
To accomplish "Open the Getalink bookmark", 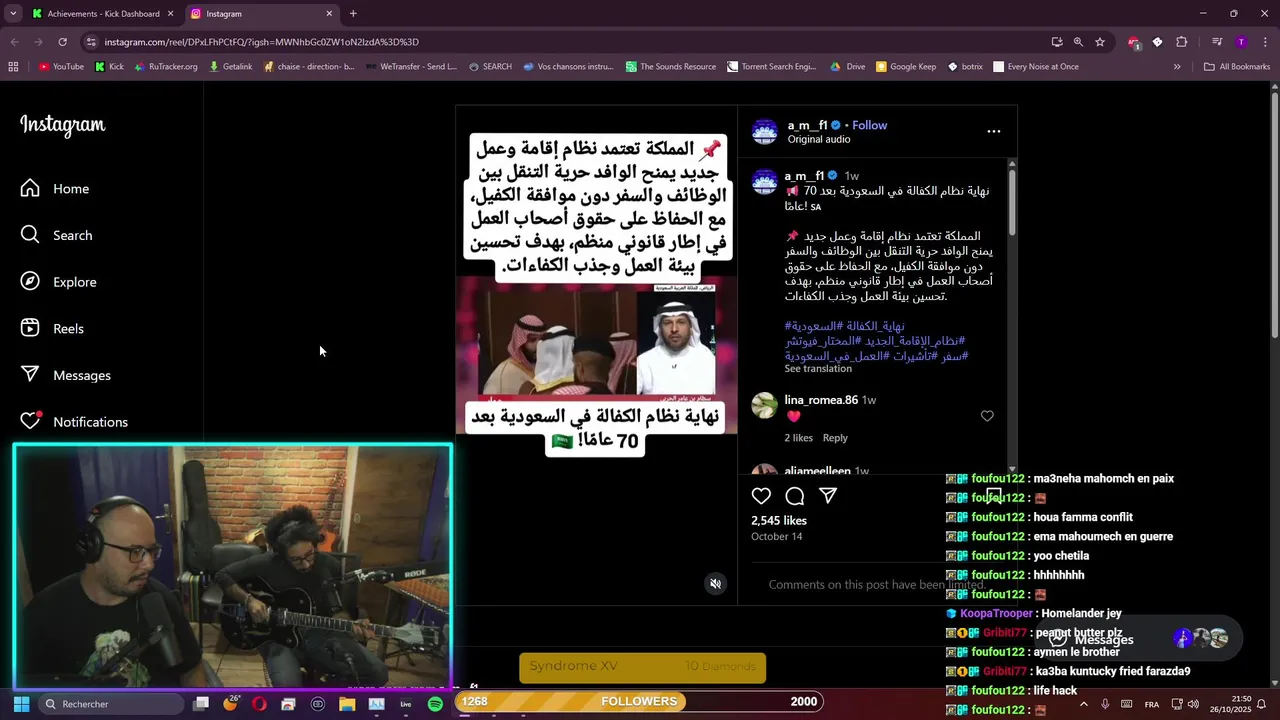I will click(231, 67).
